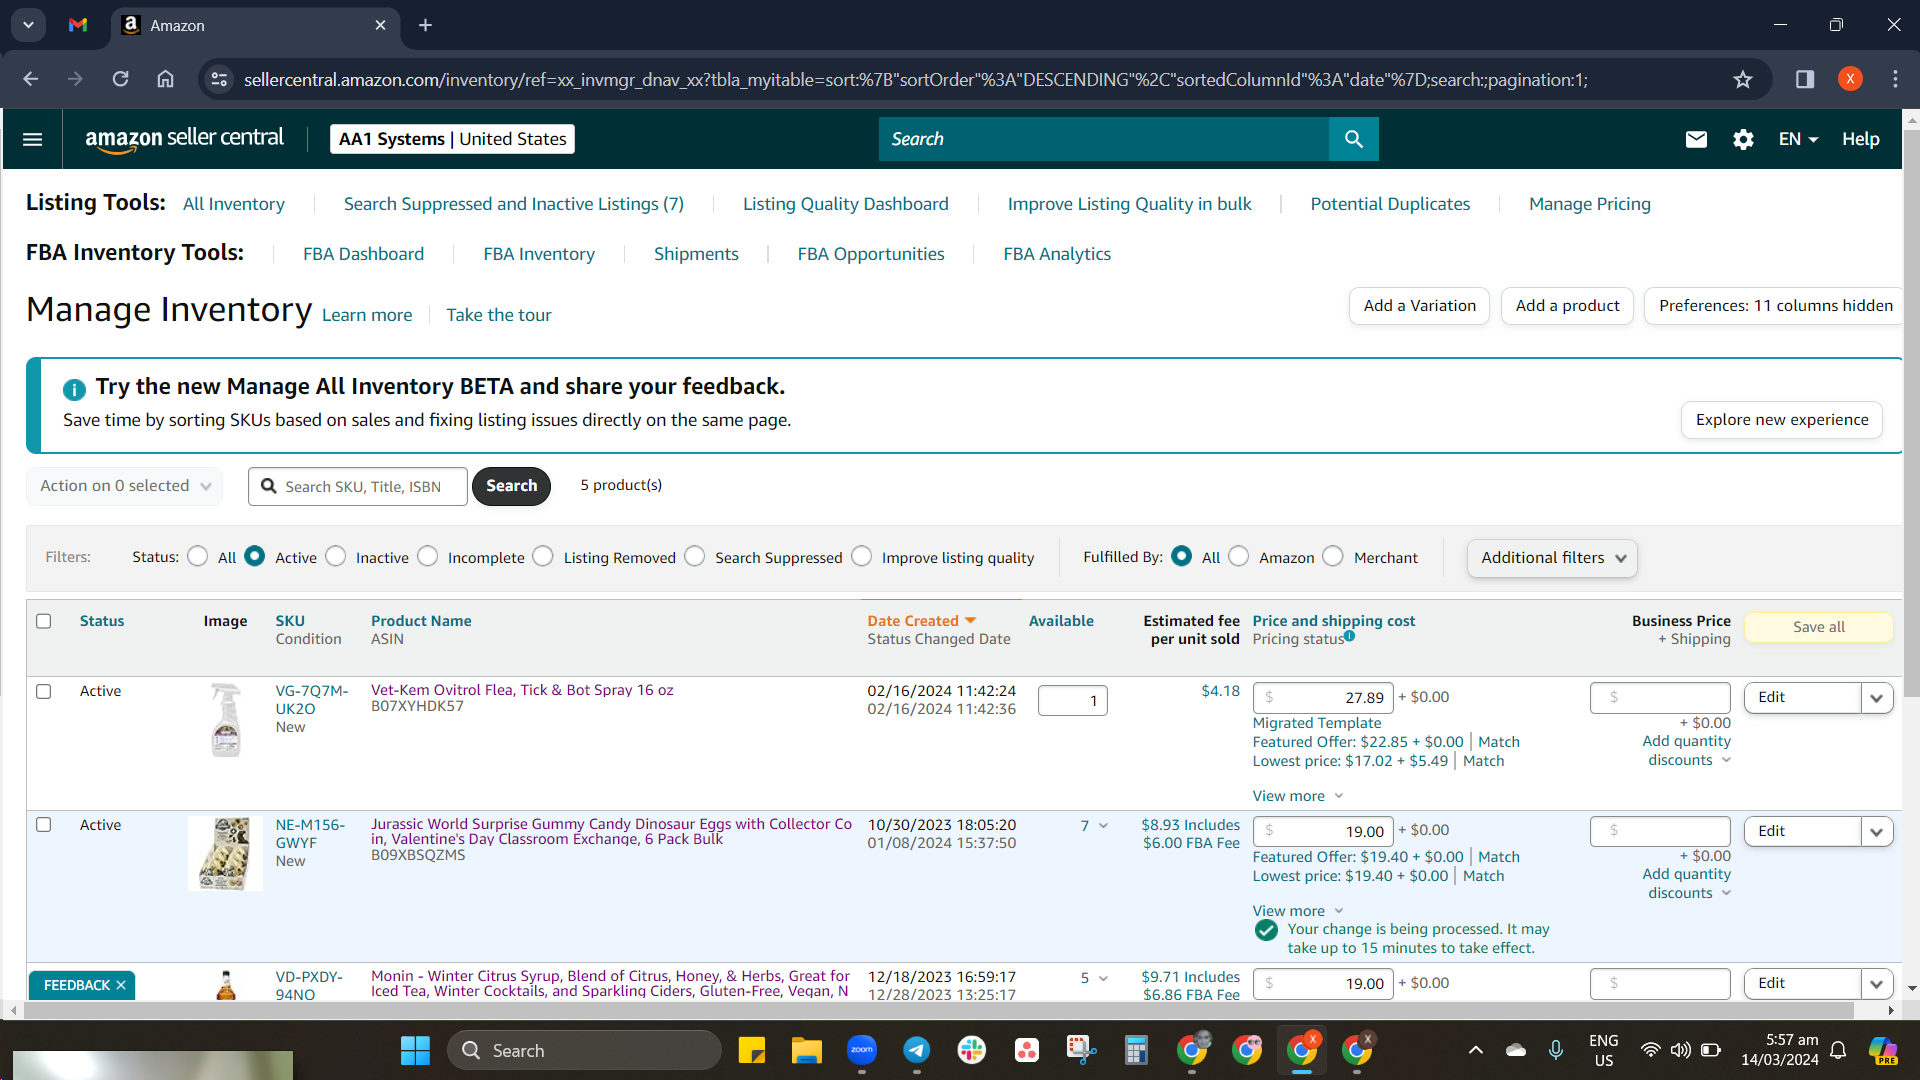Click the Amazon Seller Central logo
Image resolution: width=1920 pixels, height=1080 pixels.
[184, 139]
